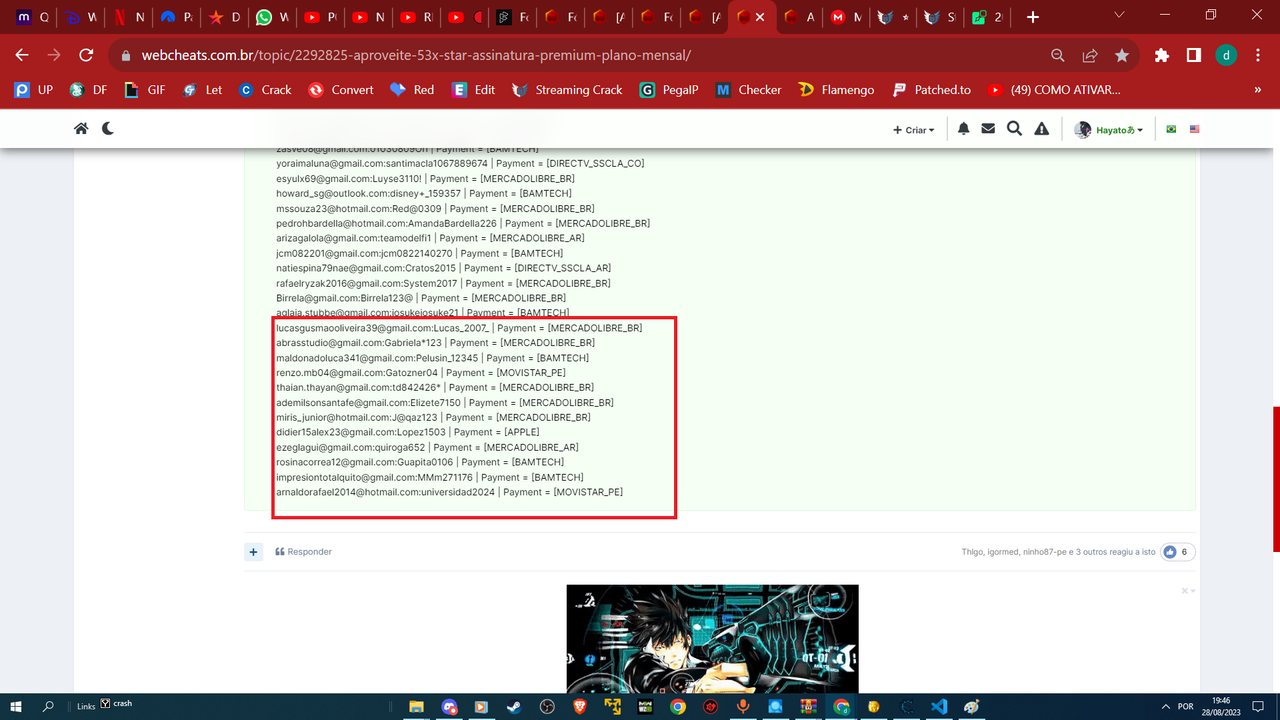Switch to the green tab labeled '2'
This screenshot has height=720, width=1280.
pos(990,17)
